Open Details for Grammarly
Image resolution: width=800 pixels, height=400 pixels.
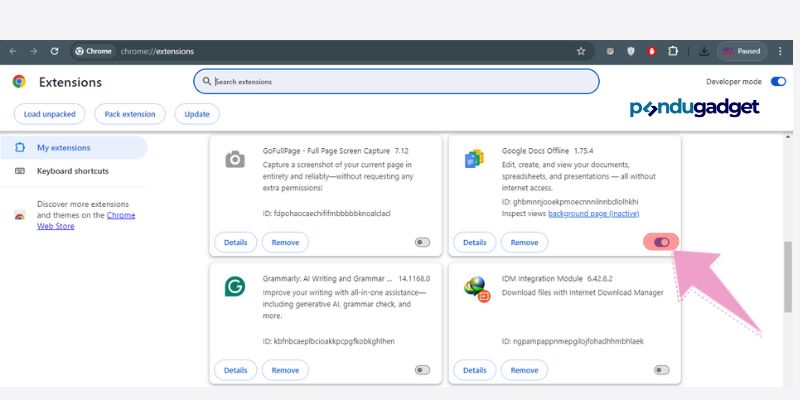[x=235, y=370]
